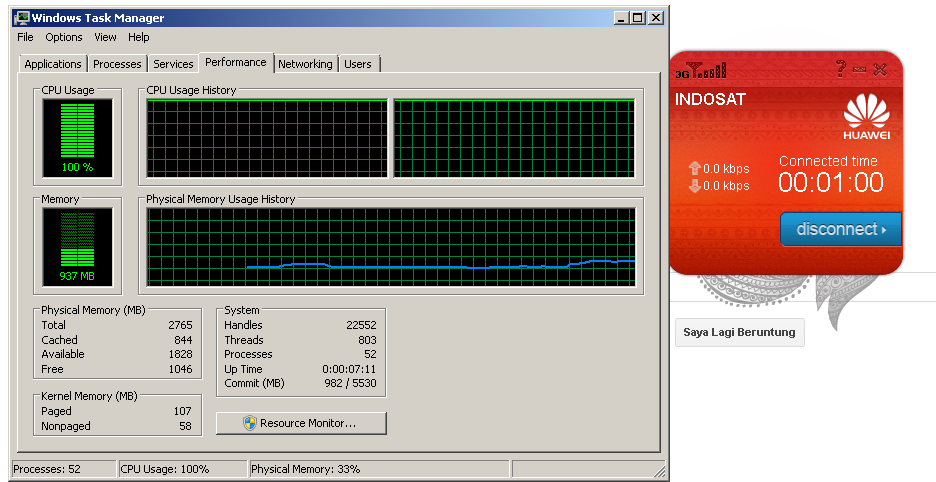This screenshot has width=936, height=482.
Task: Click the Physical Memory (MB) group label
Action: [93, 310]
